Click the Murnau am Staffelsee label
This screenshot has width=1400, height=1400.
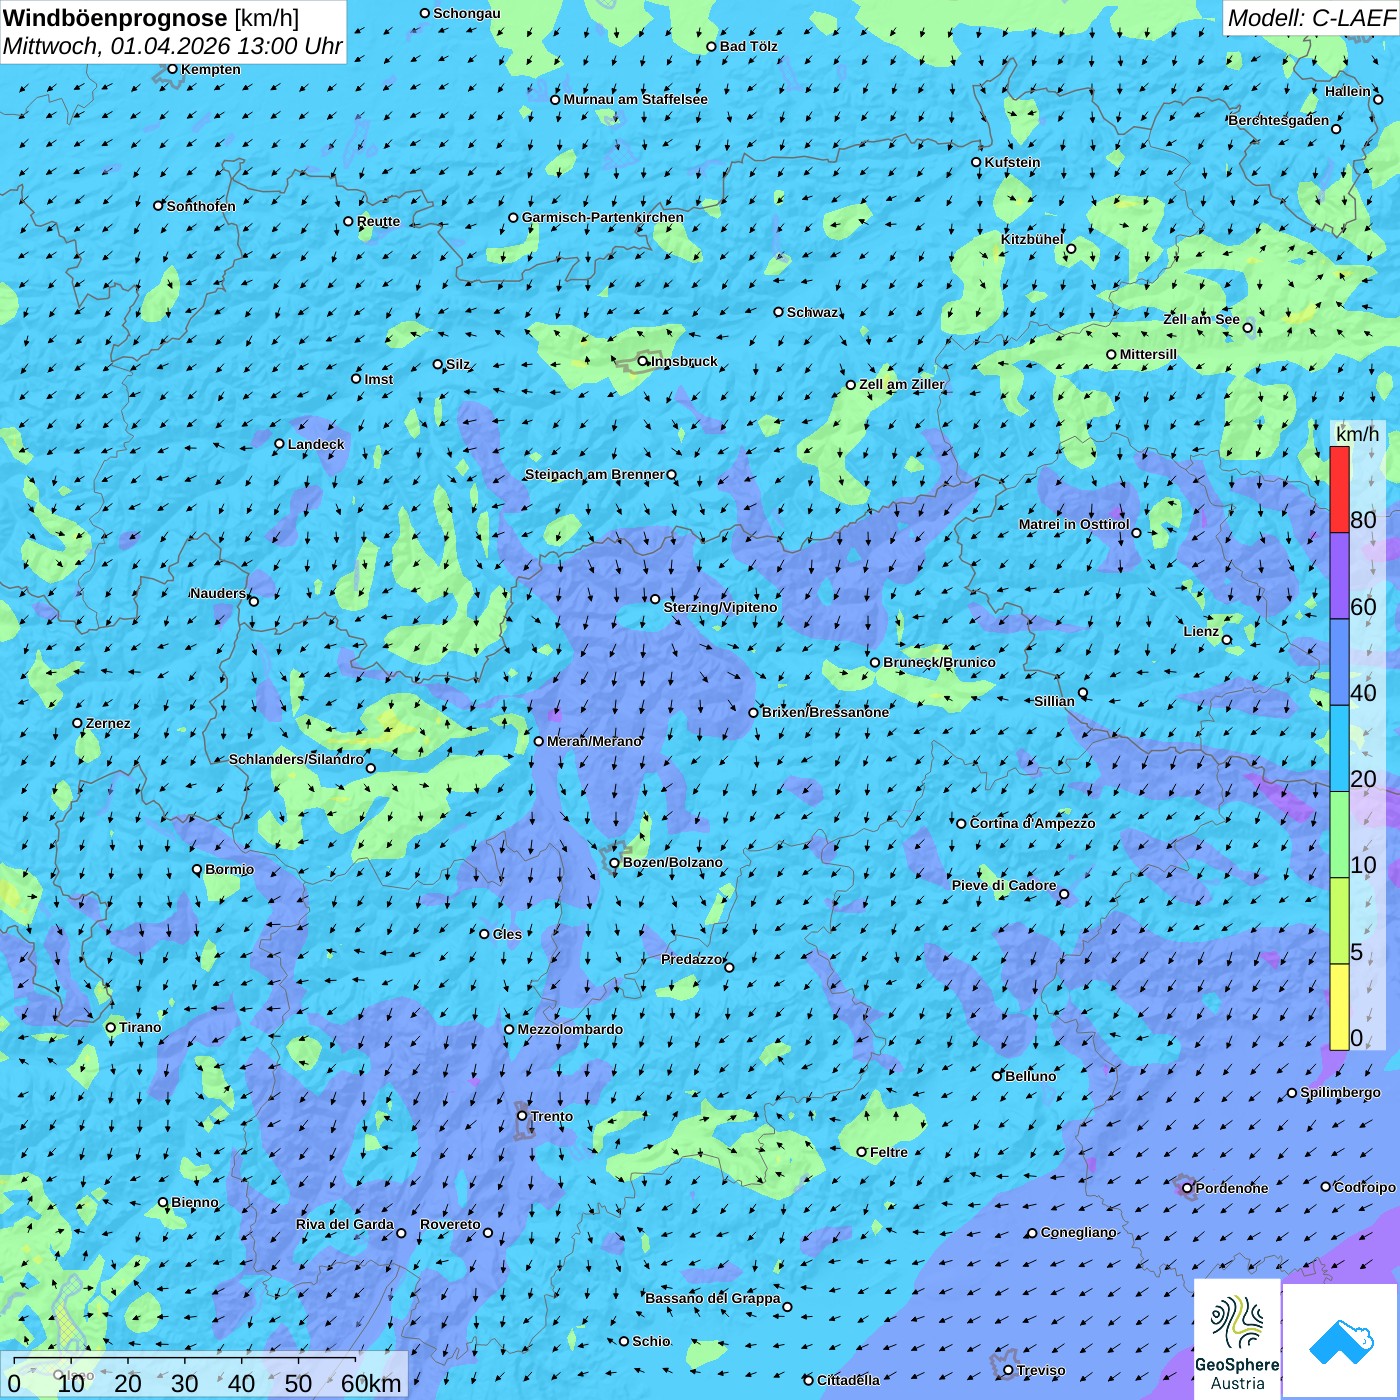pyautogui.click(x=635, y=99)
